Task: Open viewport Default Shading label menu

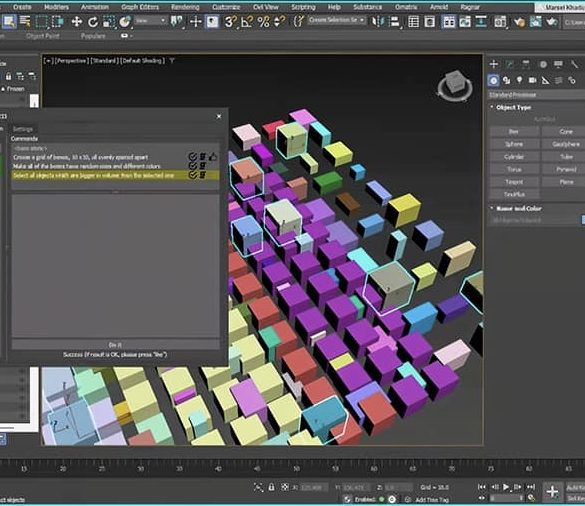Action: click(x=143, y=60)
